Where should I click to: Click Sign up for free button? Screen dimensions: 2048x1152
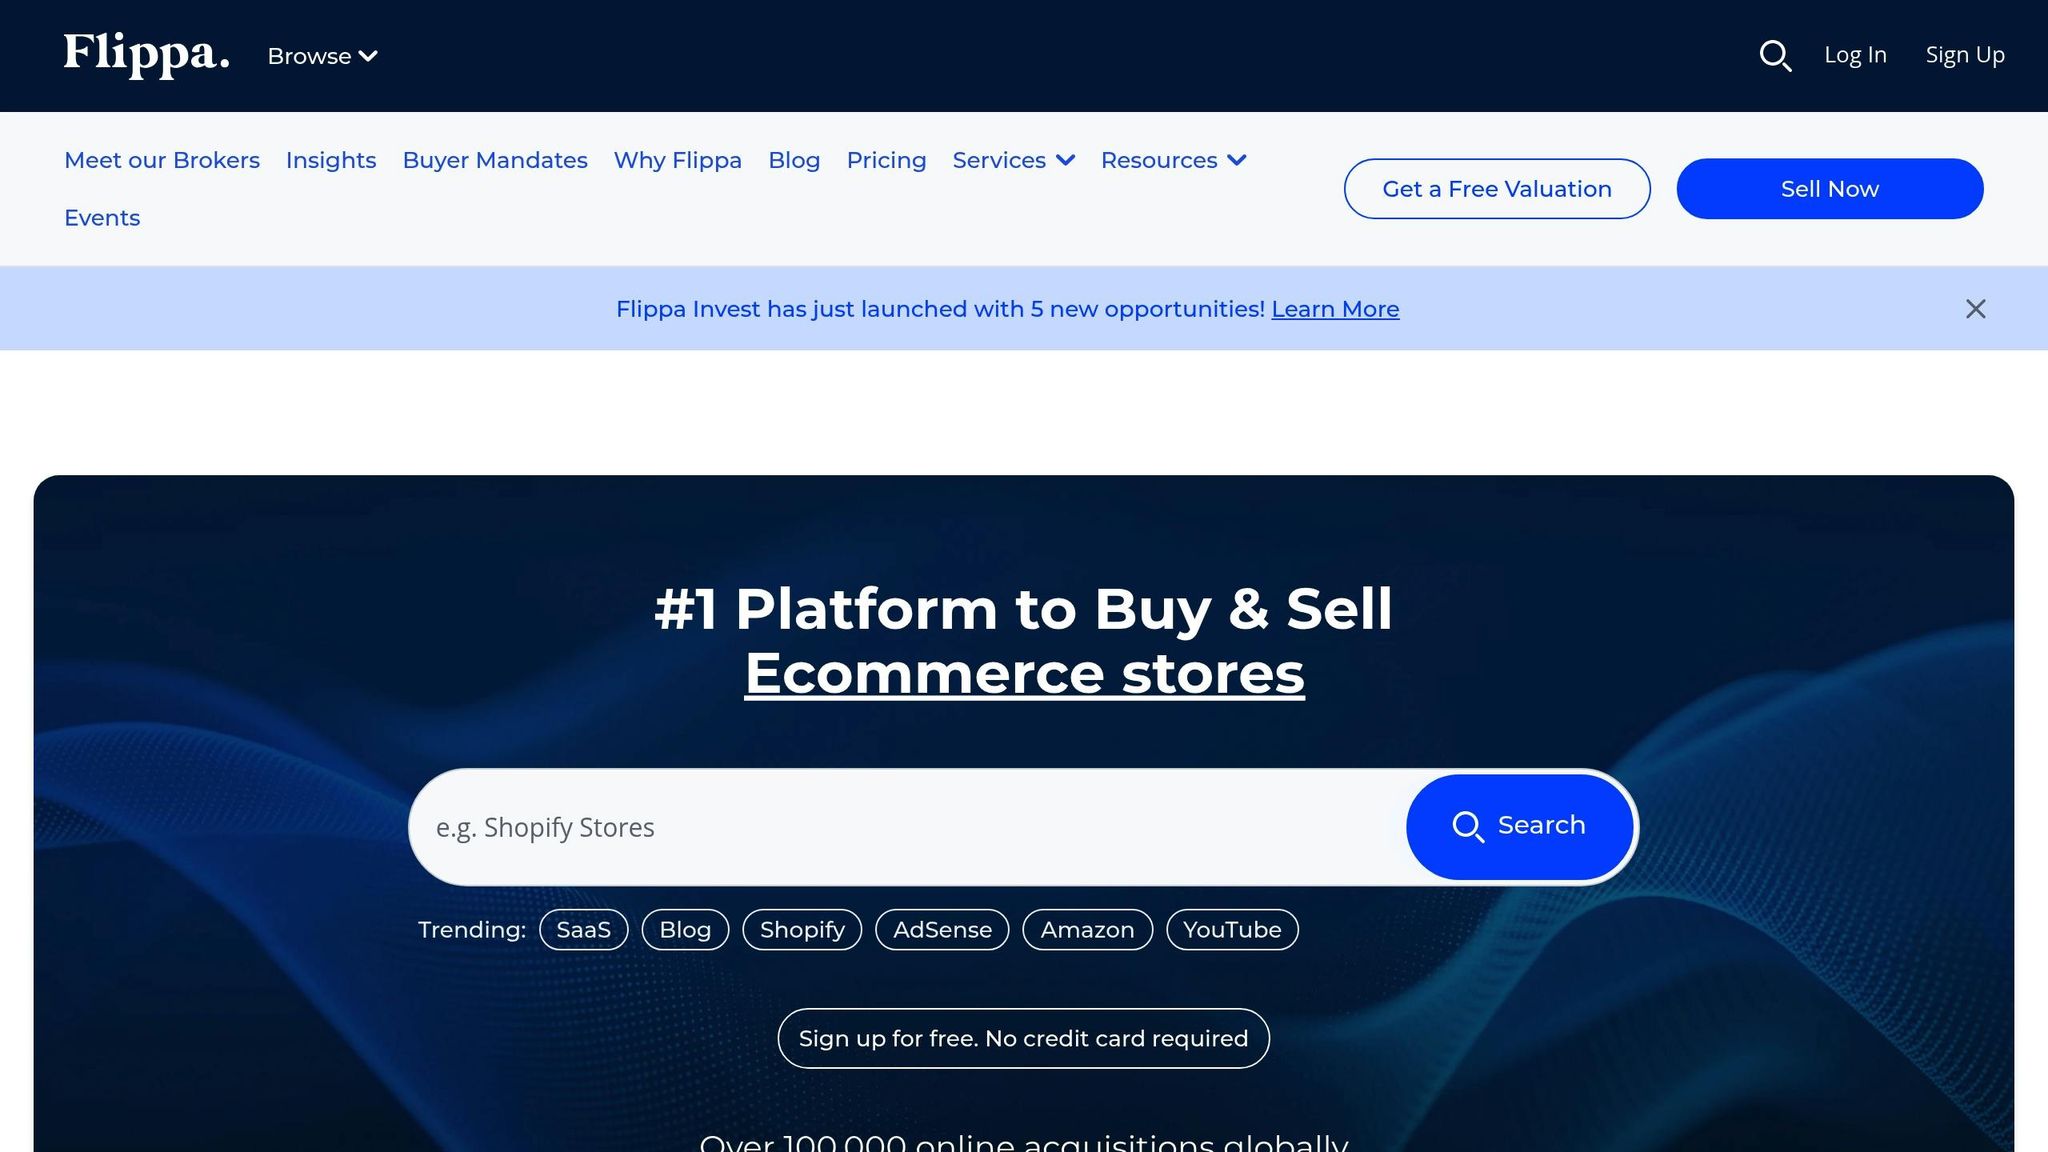pyautogui.click(x=1024, y=1038)
